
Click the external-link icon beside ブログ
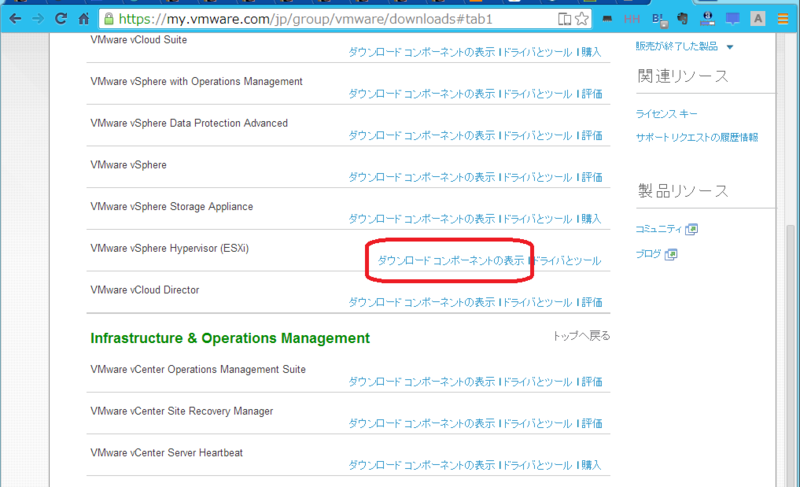[x=671, y=254]
